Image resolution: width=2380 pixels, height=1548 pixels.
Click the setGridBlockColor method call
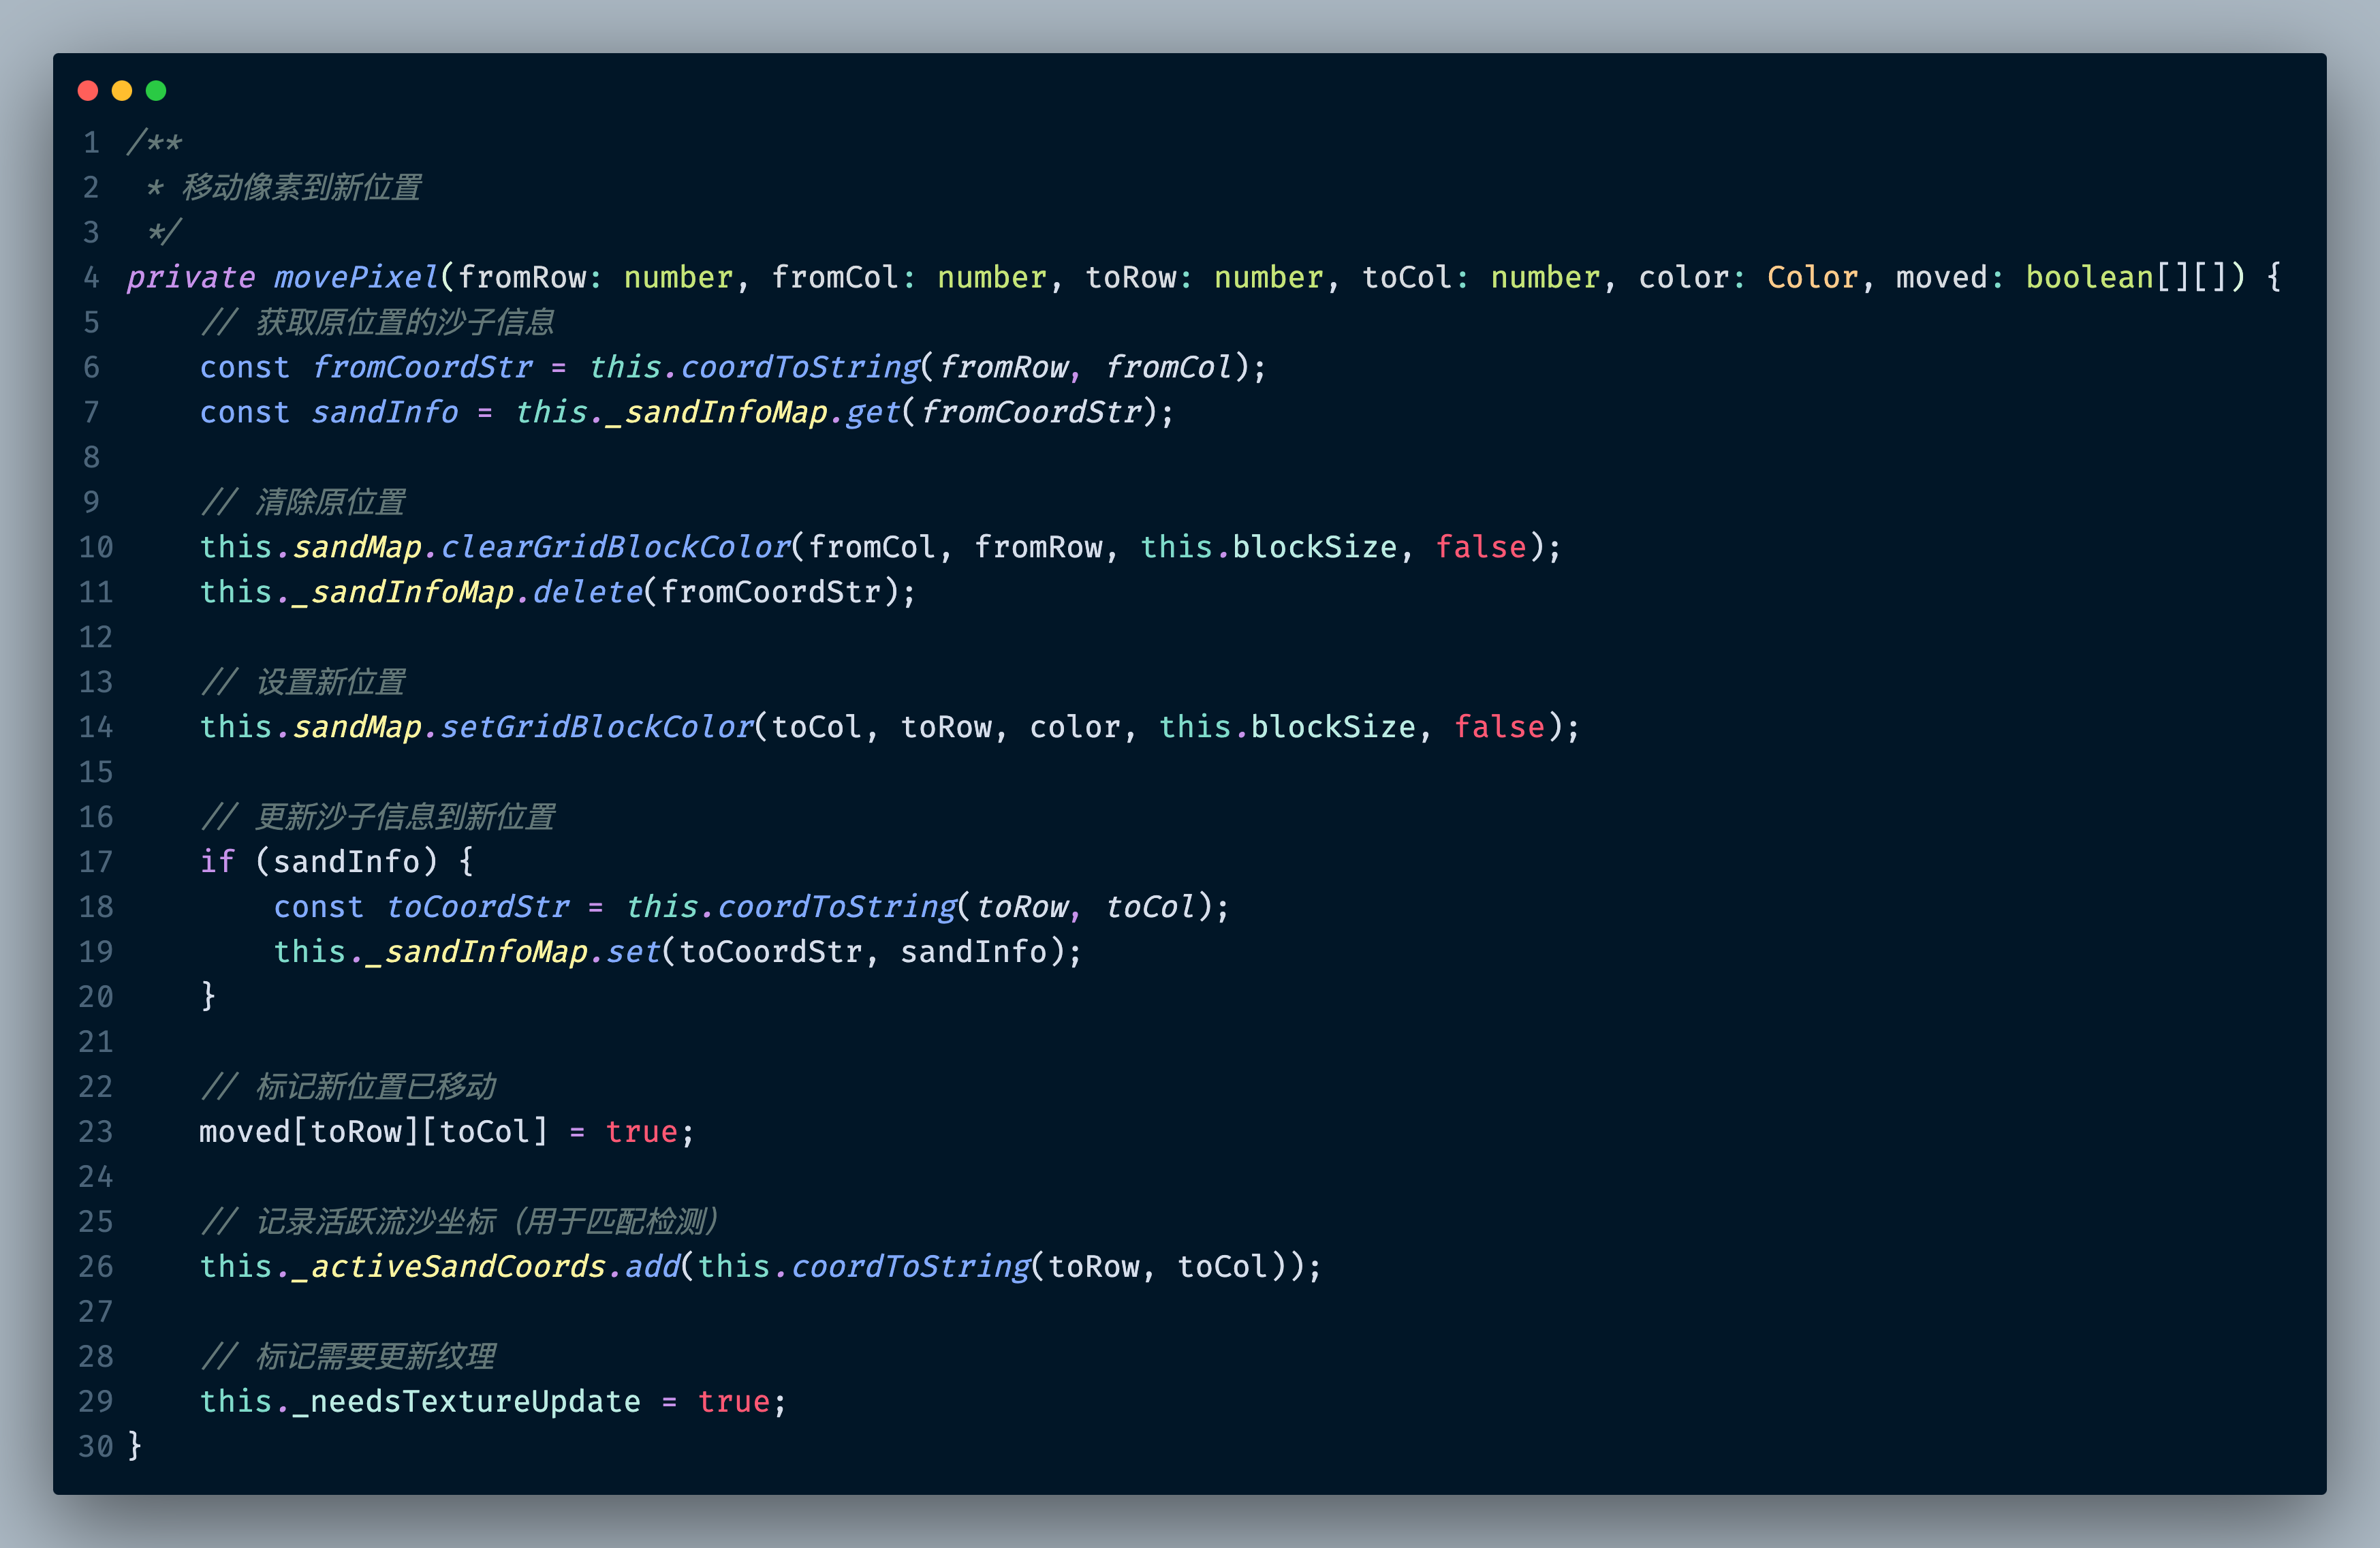[x=597, y=727]
